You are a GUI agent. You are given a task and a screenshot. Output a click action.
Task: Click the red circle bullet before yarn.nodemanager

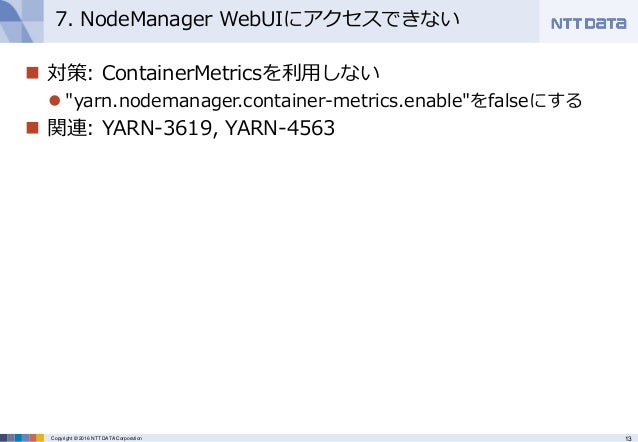coord(55,101)
